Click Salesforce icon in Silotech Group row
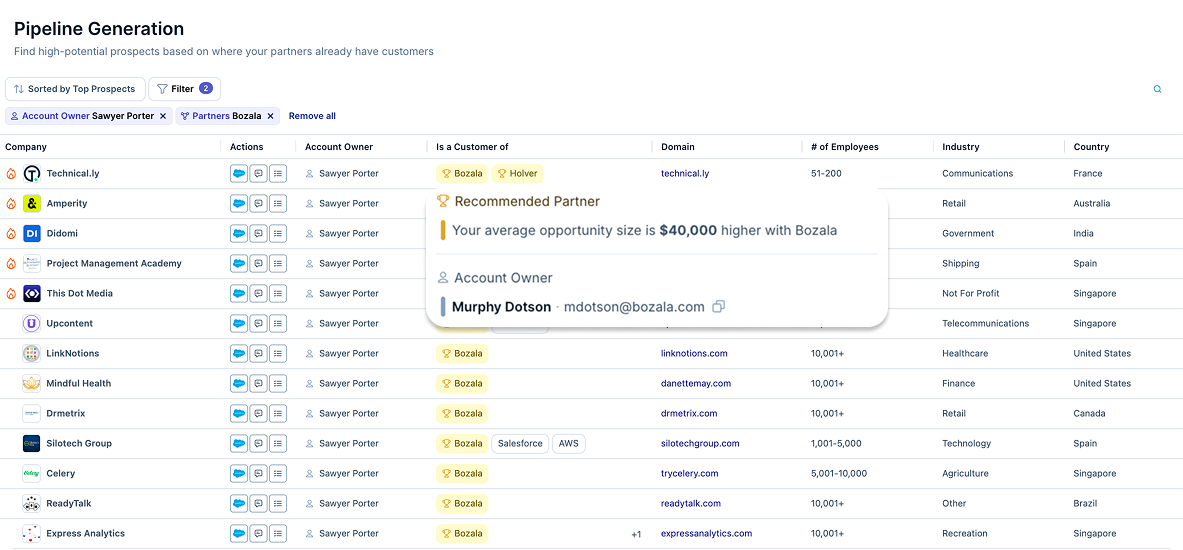This screenshot has width=1183, height=550. tap(239, 444)
